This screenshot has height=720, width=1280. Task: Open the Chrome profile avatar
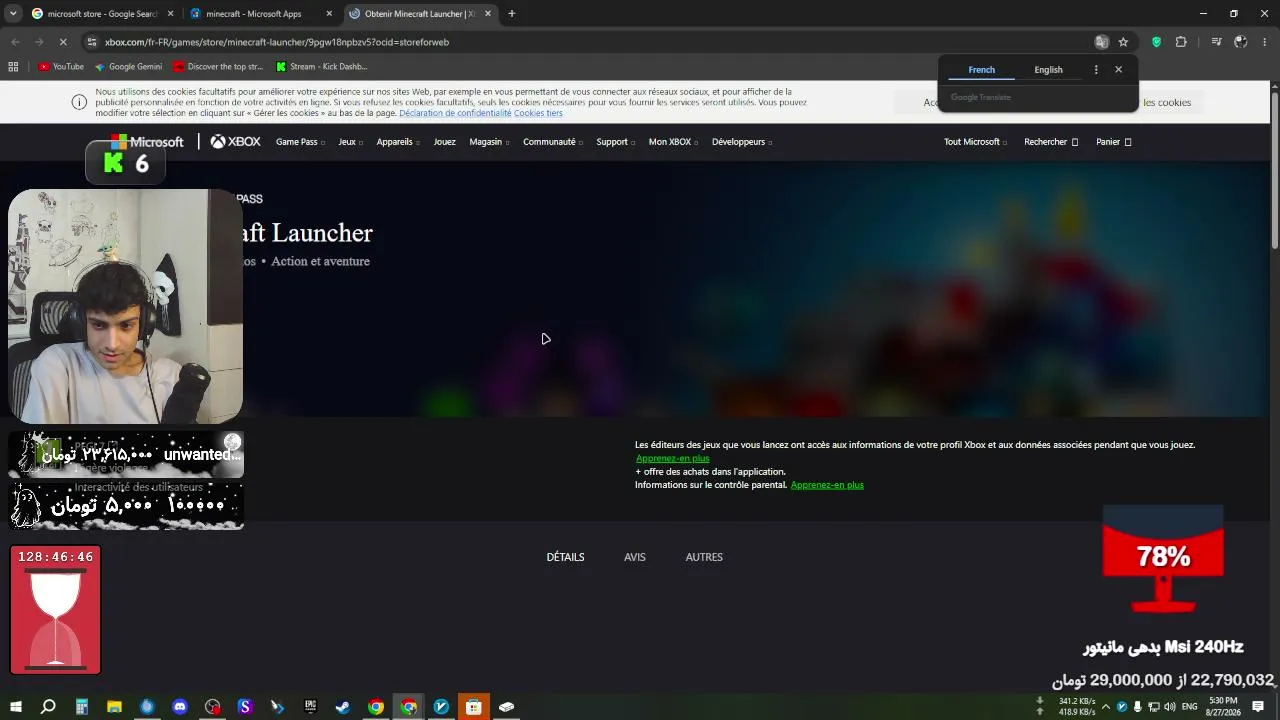1240,42
